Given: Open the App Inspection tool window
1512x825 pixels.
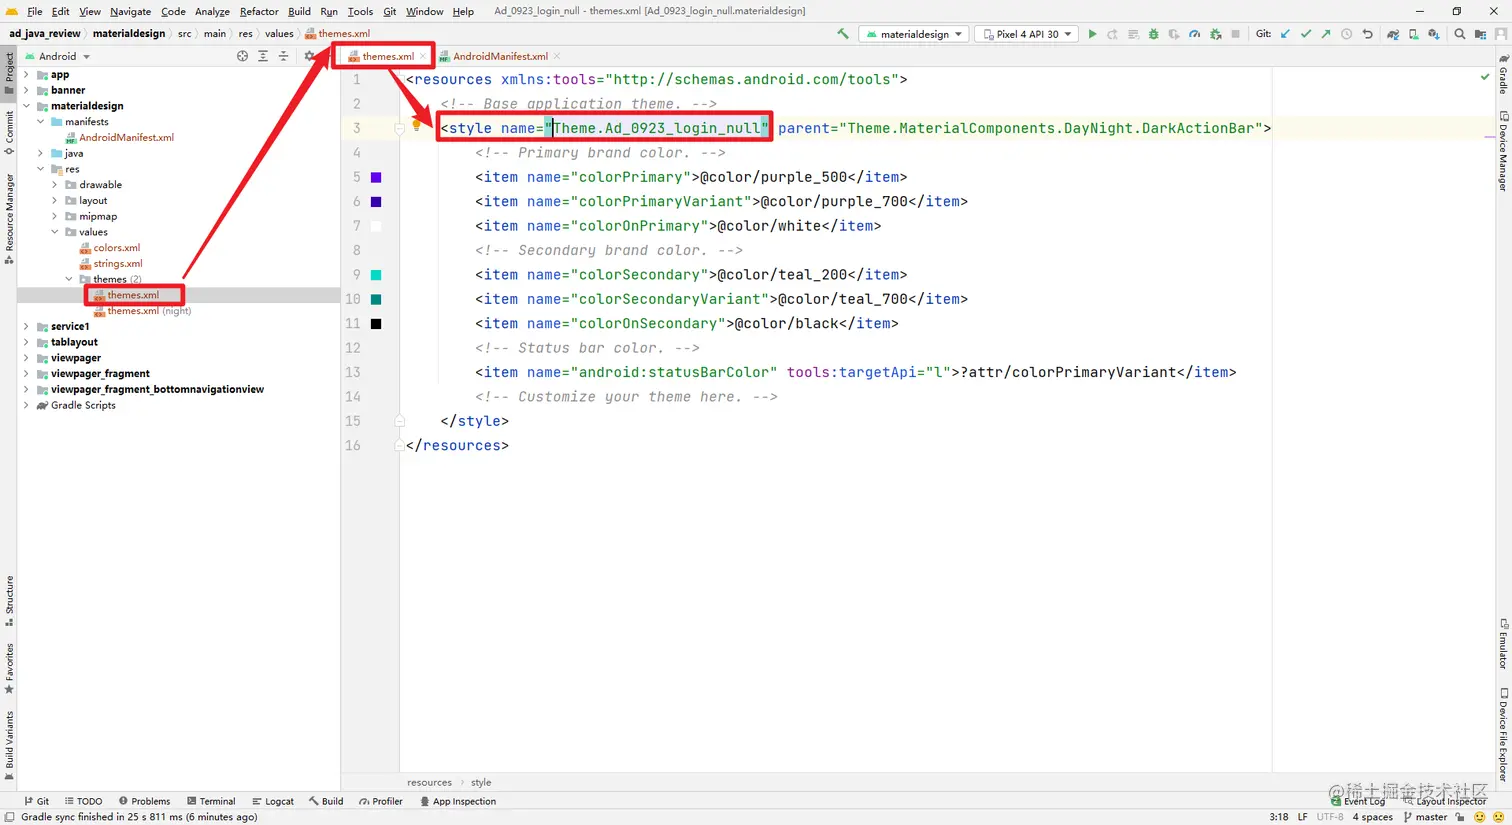Looking at the screenshot, I should [458, 801].
